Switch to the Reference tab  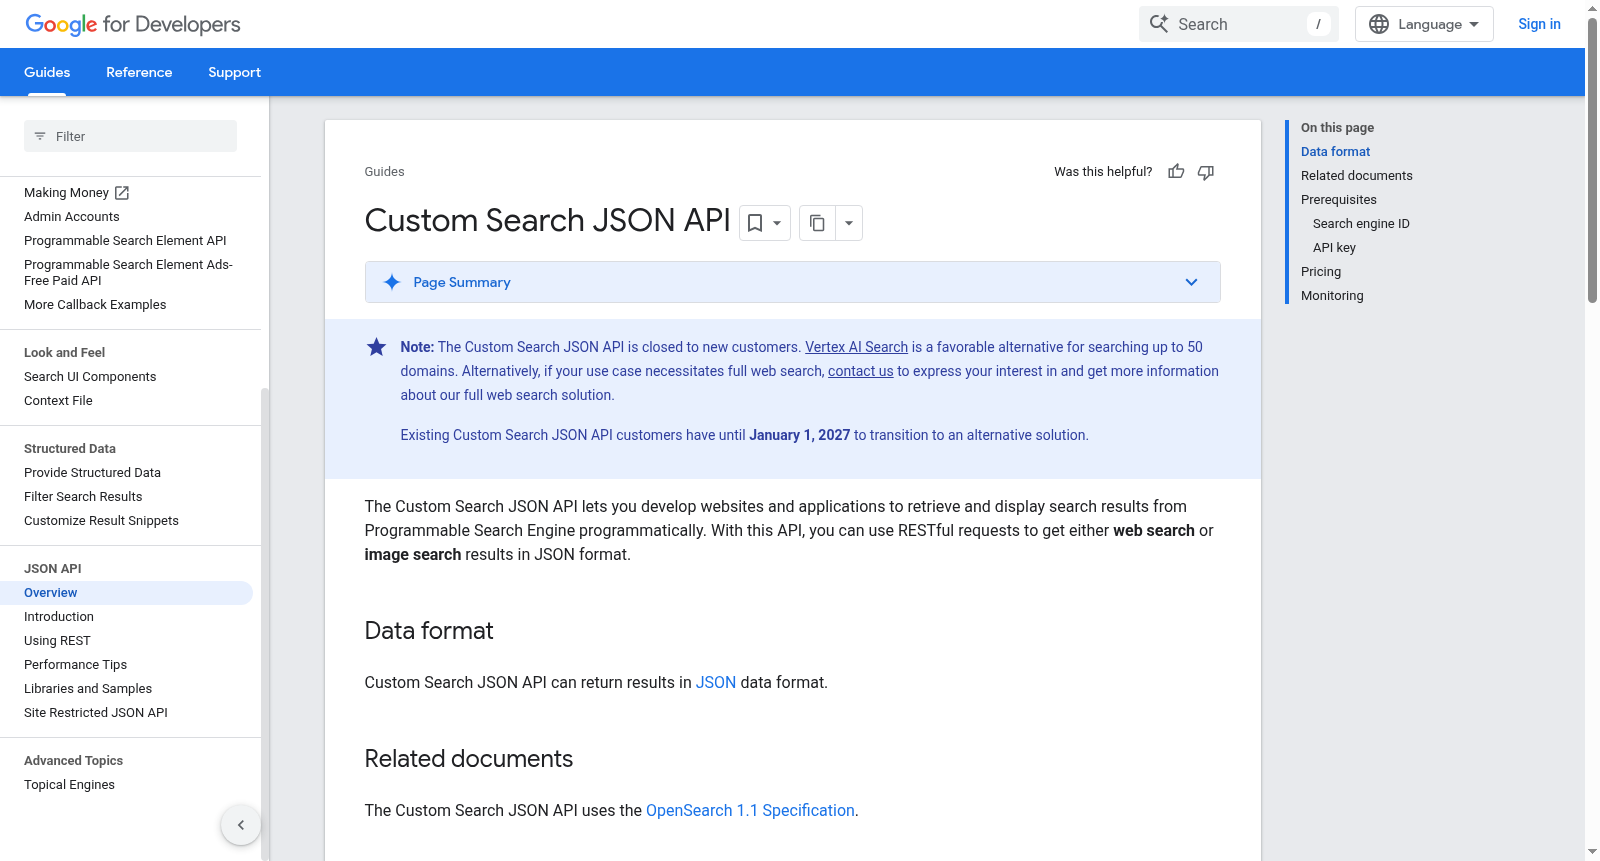click(x=139, y=72)
